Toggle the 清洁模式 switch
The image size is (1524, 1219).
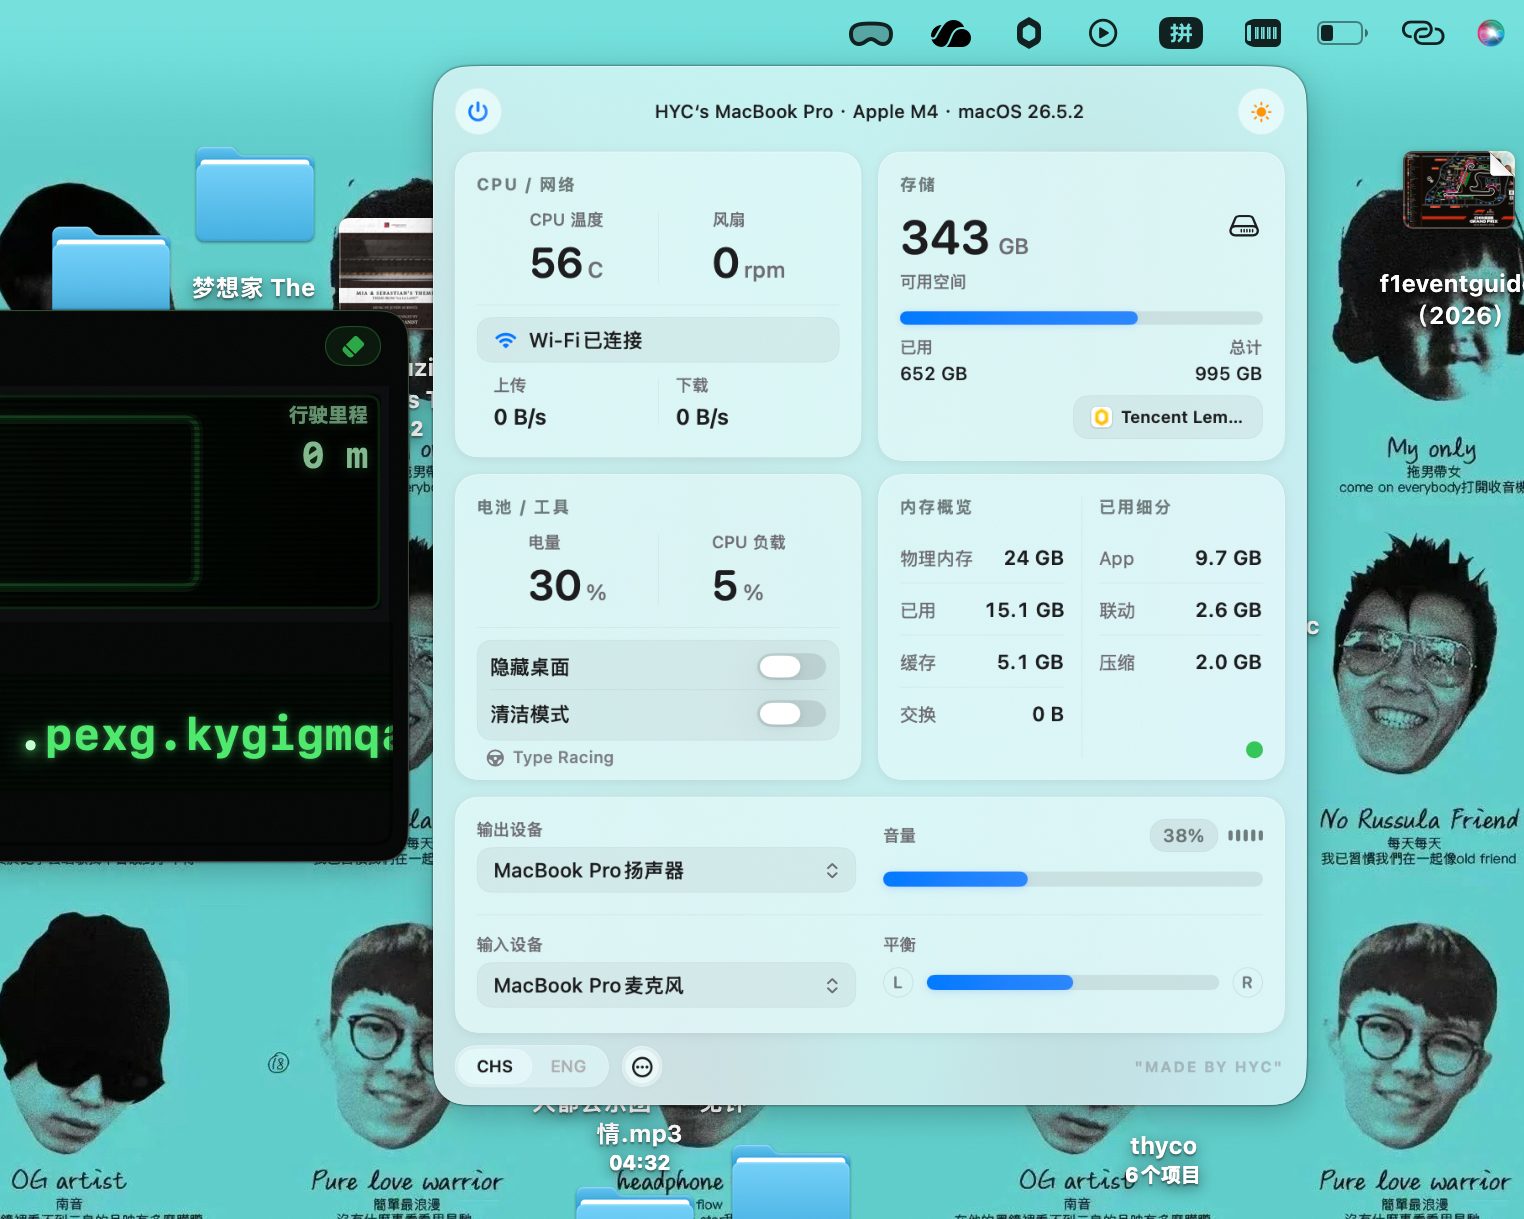tap(792, 714)
